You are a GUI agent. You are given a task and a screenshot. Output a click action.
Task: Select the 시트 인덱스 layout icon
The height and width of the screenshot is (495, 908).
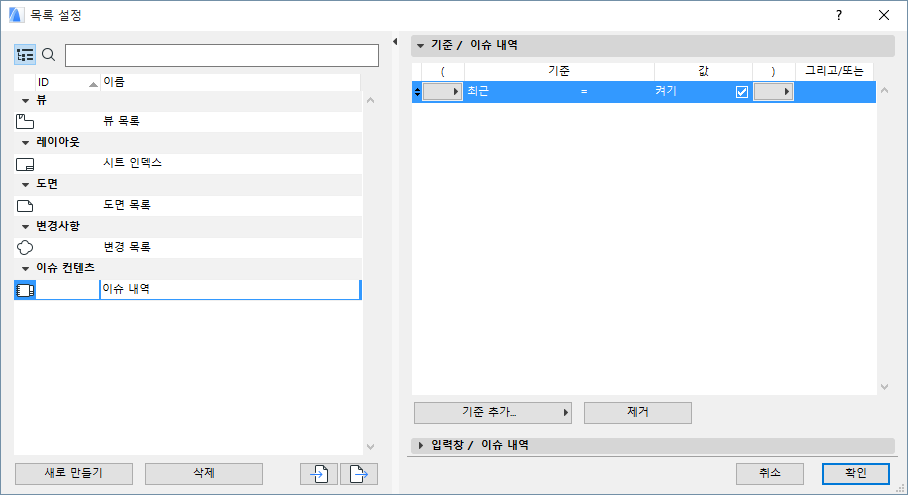[x=25, y=164]
